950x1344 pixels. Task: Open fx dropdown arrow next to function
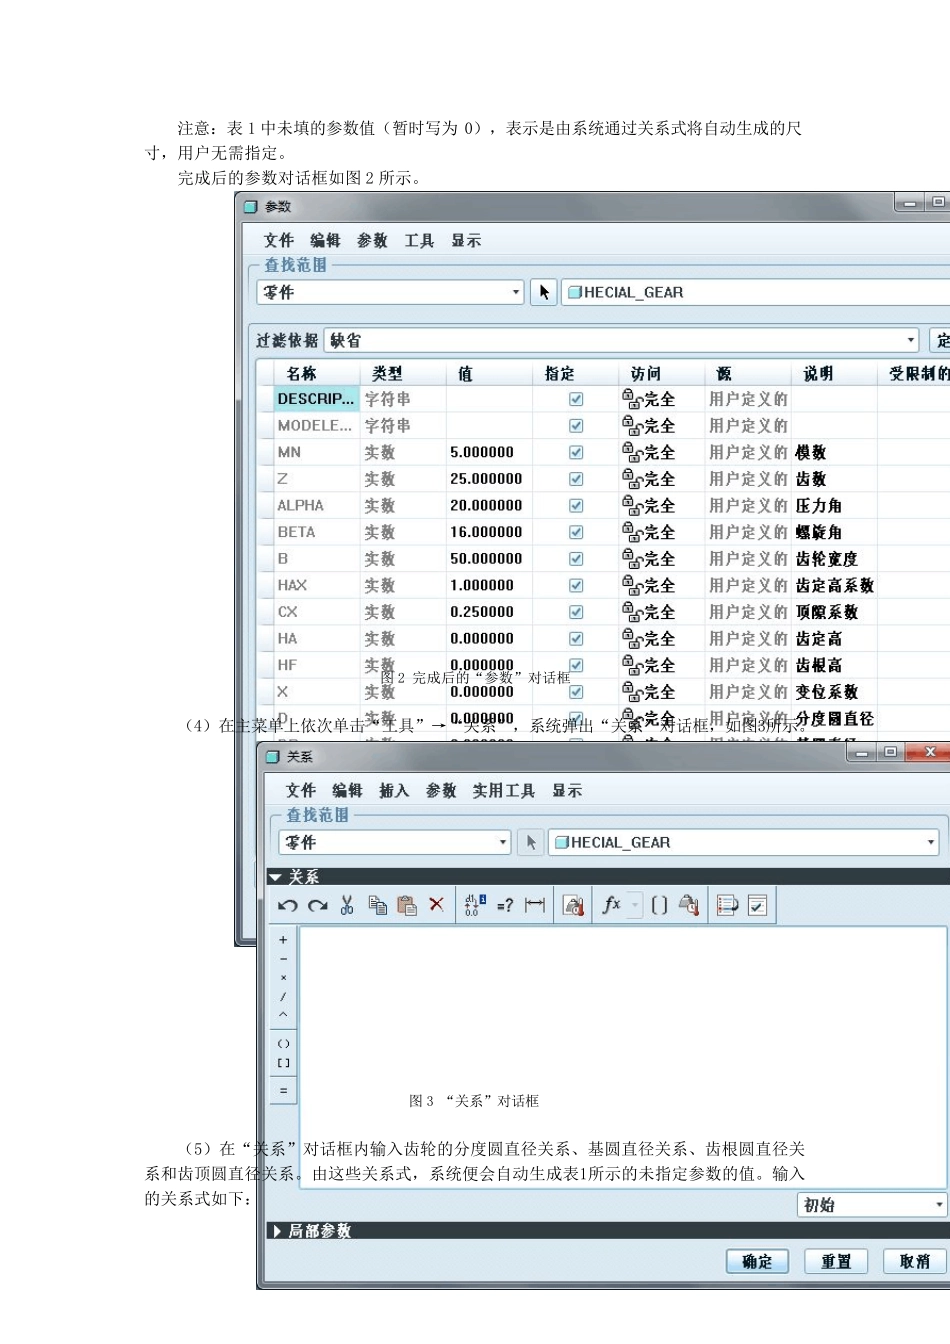634,905
